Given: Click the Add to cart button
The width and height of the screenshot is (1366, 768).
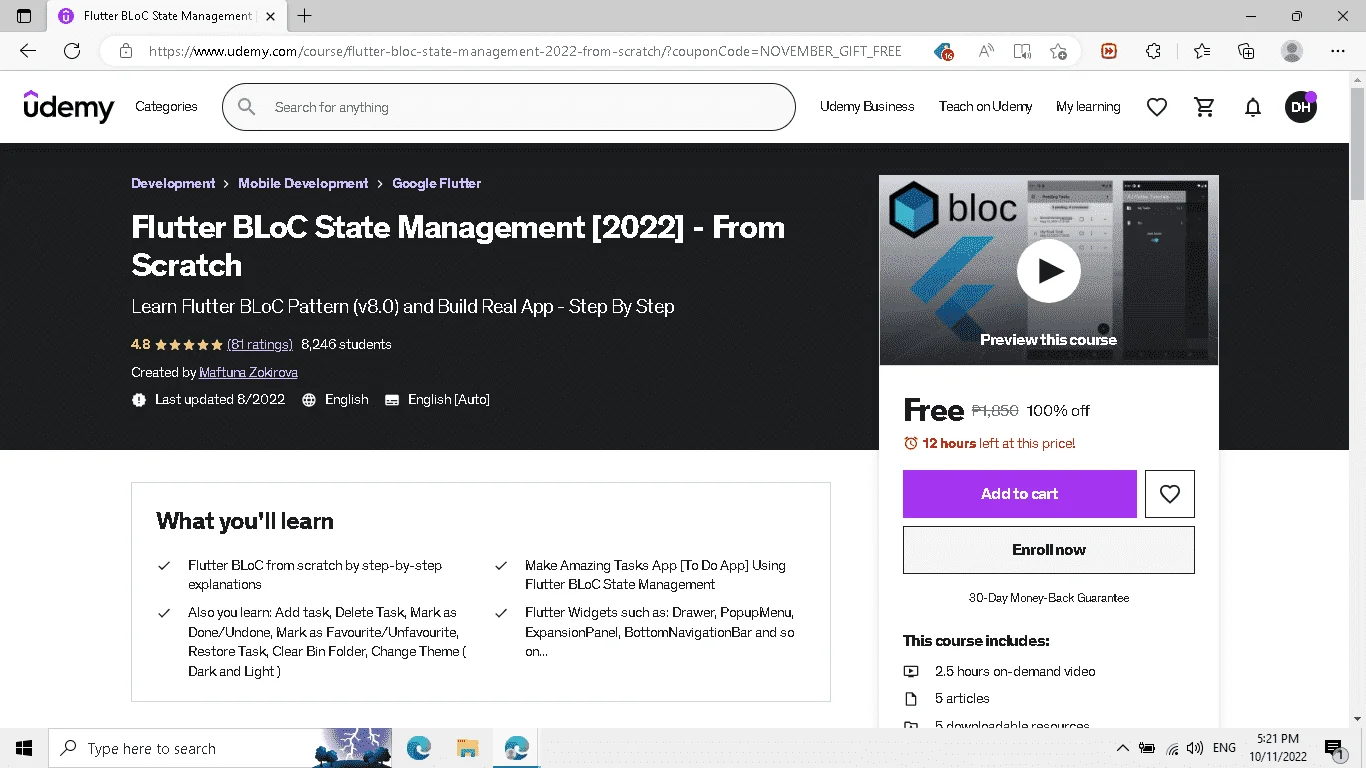Looking at the screenshot, I should pyautogui.click(x=1020, y=494).
